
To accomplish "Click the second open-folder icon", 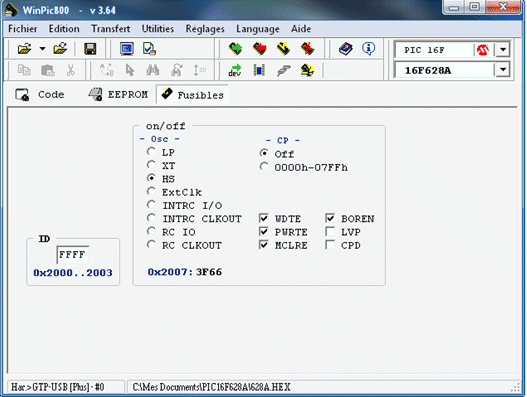I will (60, 49).
